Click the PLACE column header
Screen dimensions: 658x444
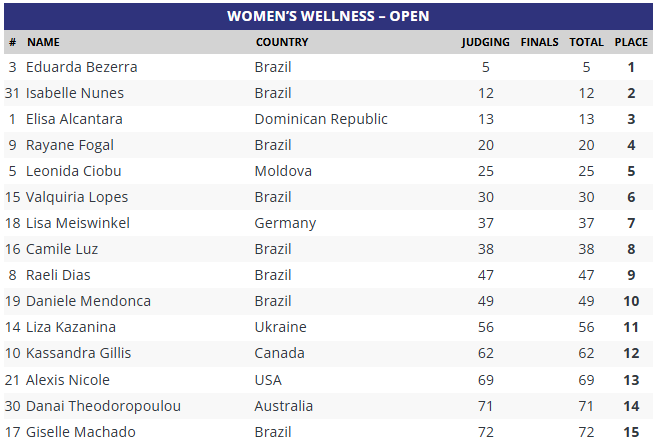click(631, 42)
